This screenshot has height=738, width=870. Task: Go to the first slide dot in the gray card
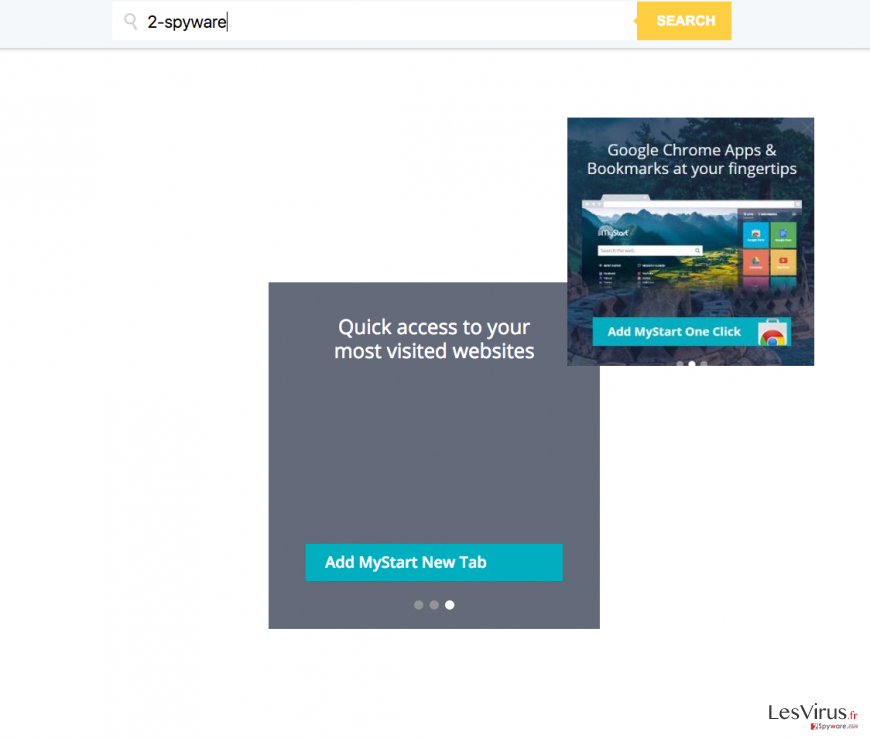tap(419, 605)
